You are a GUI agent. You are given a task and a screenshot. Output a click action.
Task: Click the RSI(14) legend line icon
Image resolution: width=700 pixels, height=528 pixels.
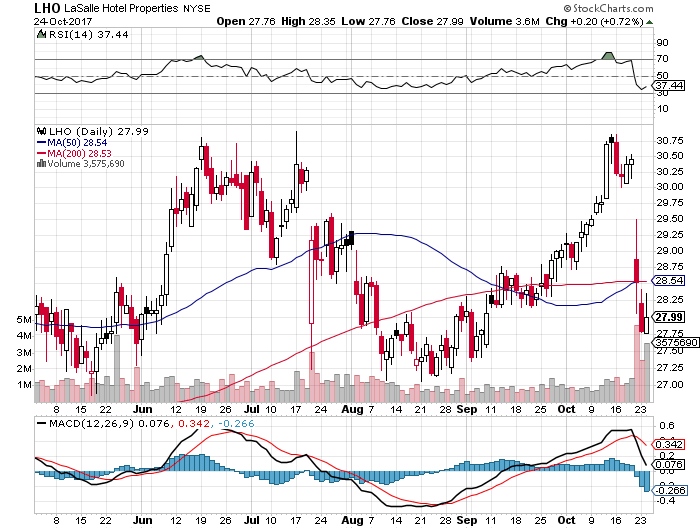pos(41,35)
